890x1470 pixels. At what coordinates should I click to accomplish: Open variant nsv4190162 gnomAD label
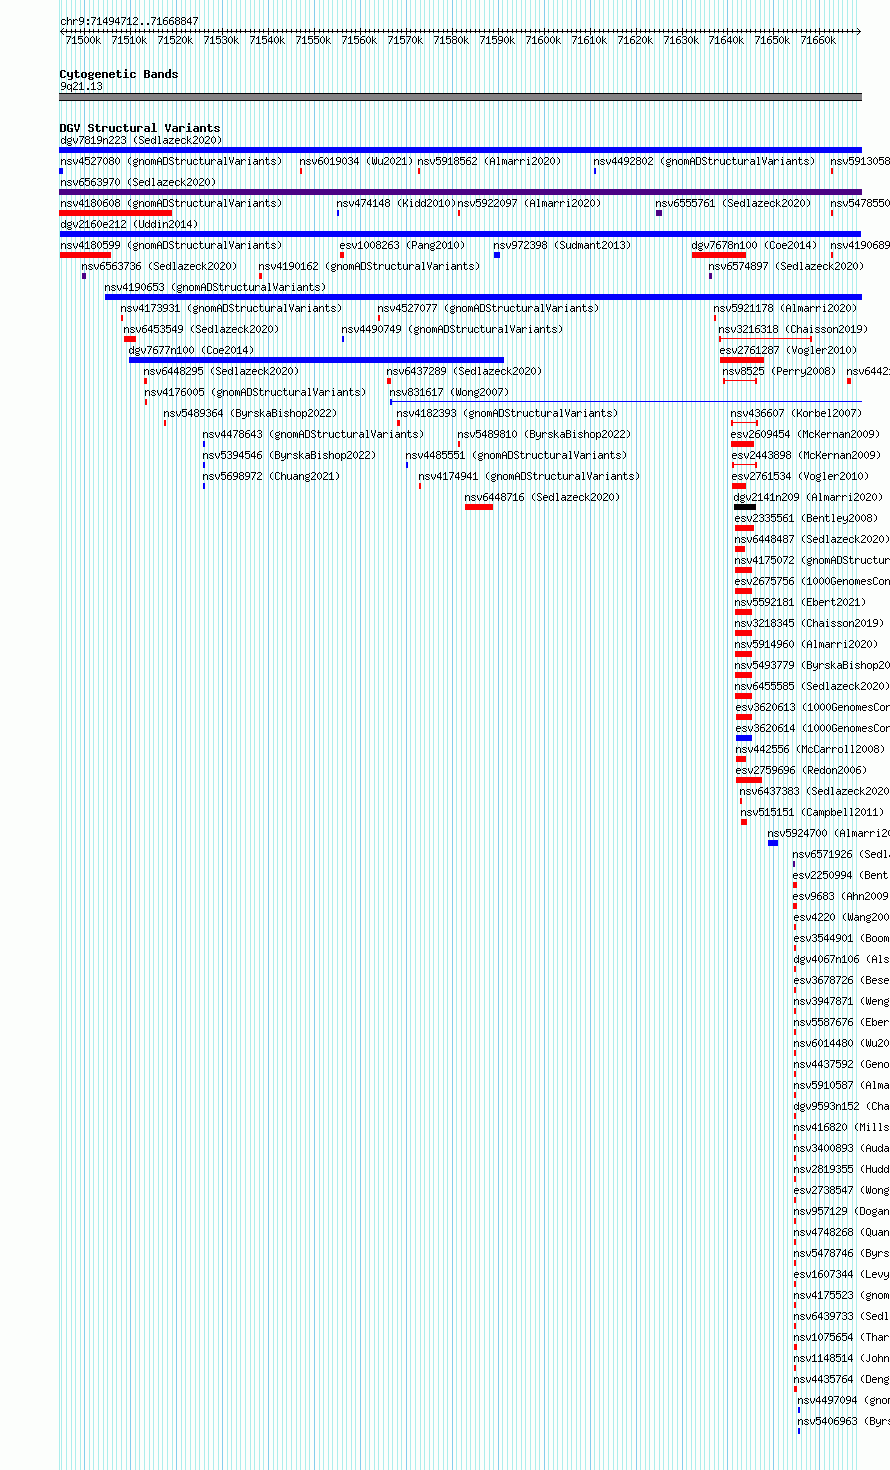point(370,266)
